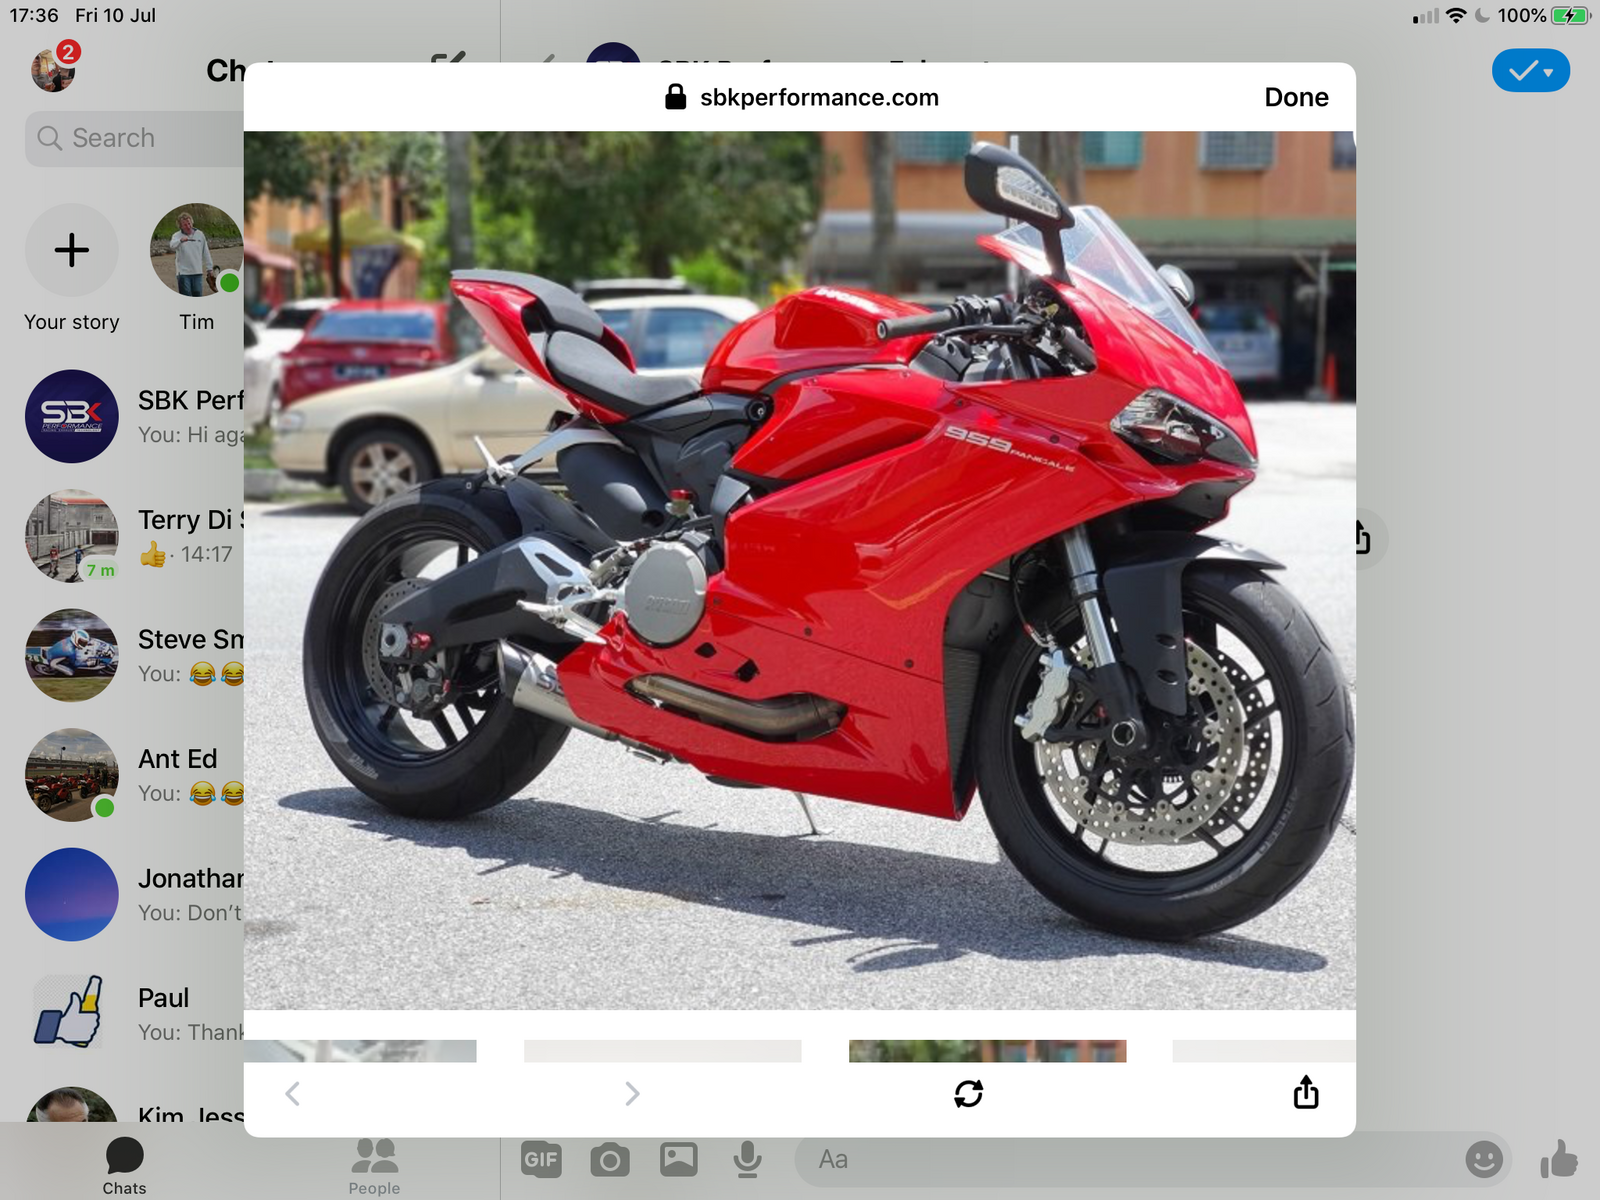Tap the Aa message input field
This screenshot has height=1200, width=1600.
point(1120,1159)
